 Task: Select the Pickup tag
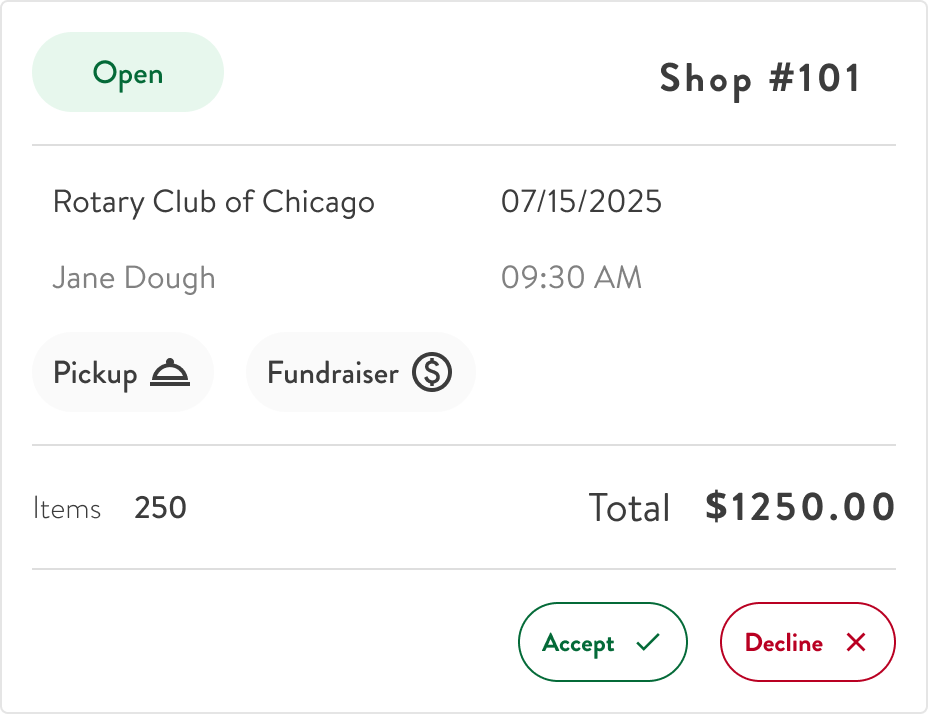click(123, 372)
